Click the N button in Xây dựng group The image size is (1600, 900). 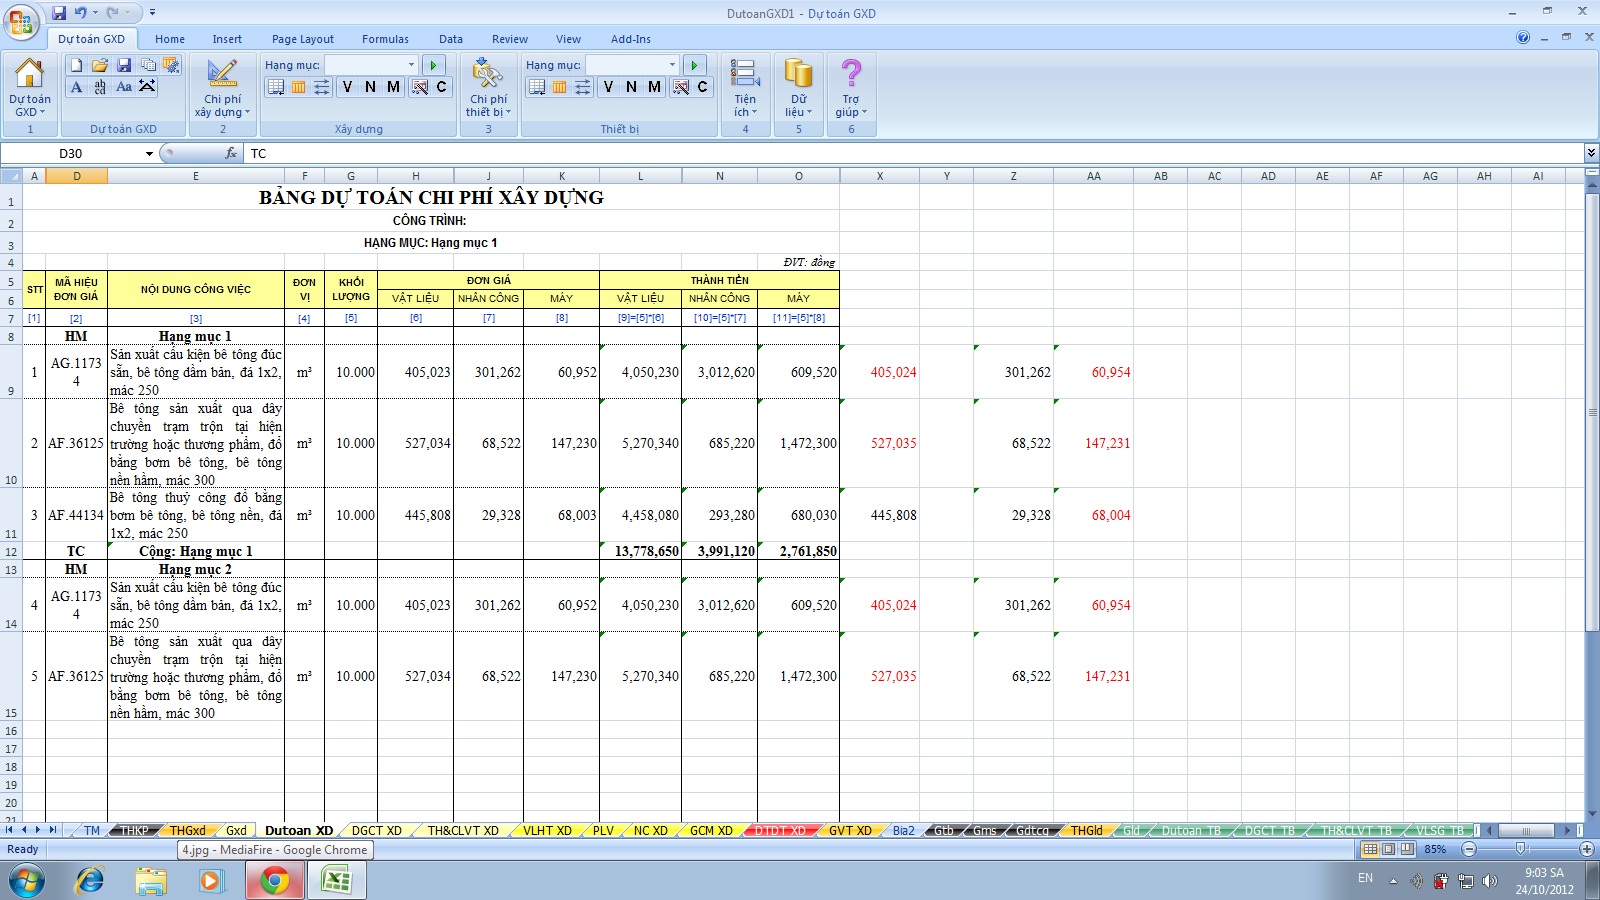point(370,87)
